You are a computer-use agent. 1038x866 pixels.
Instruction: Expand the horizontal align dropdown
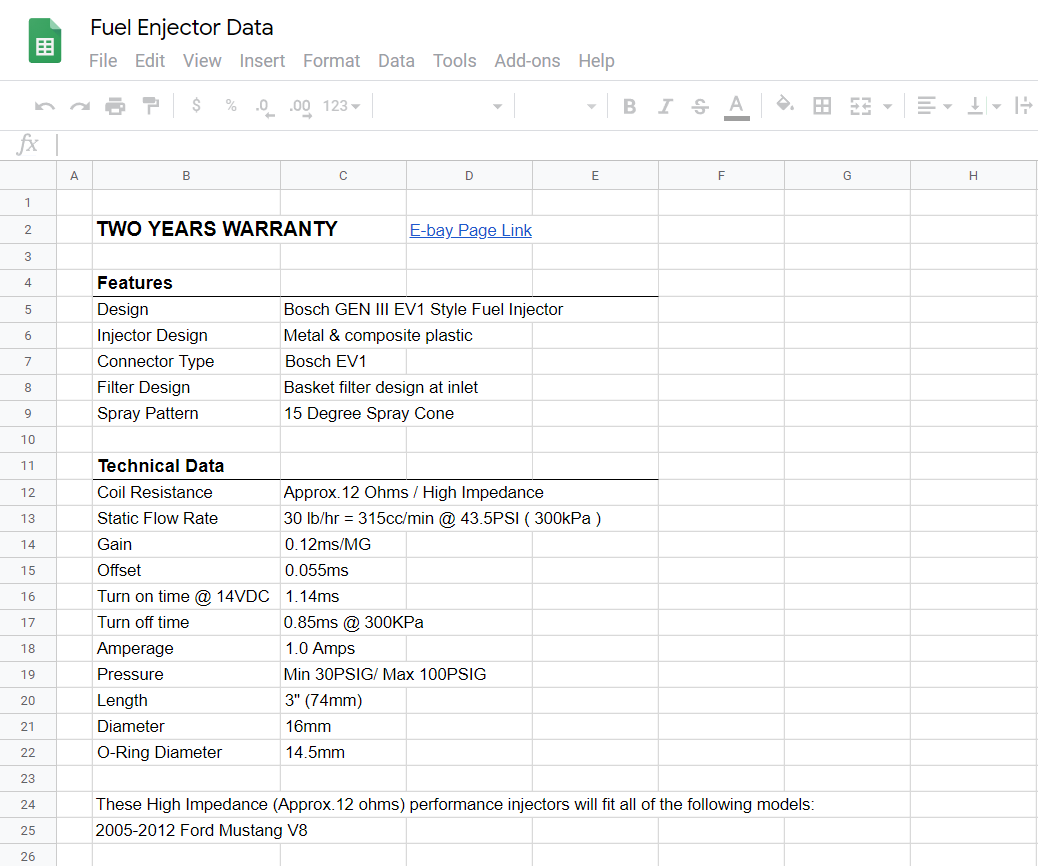(x=935, y=106)
